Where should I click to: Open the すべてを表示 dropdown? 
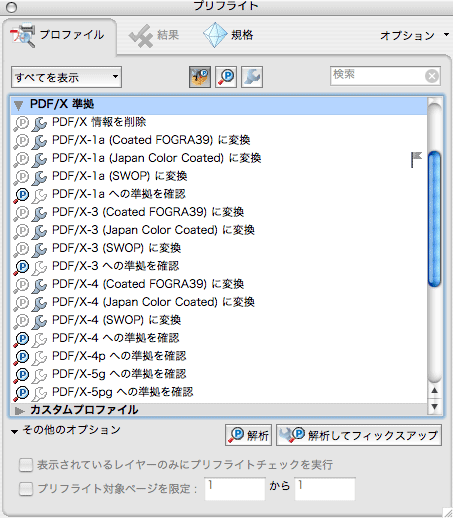[x=66, y=77]
